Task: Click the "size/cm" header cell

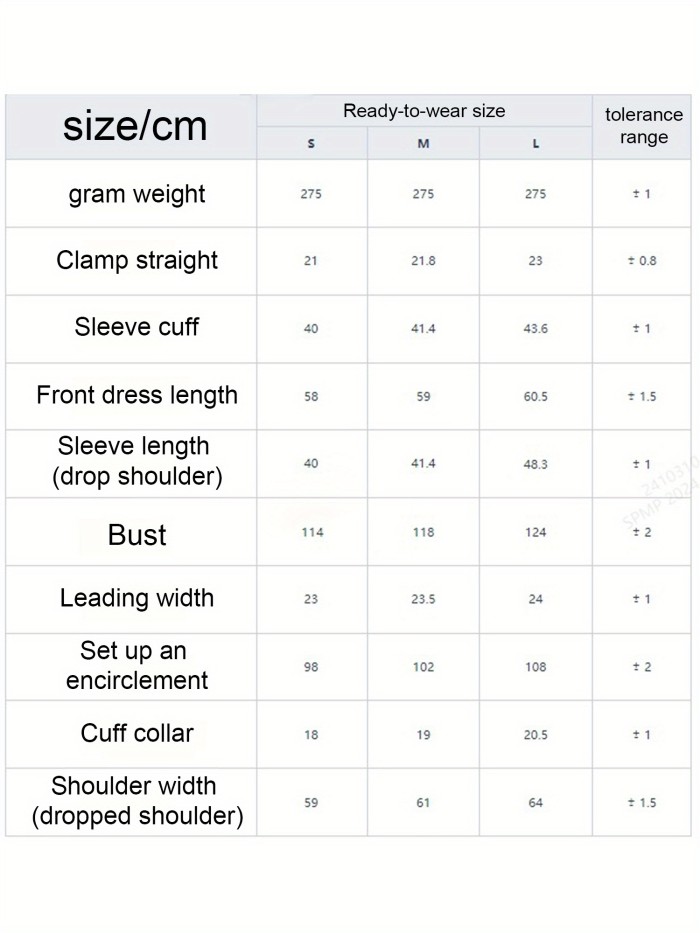Action: click(x=135, y=127)
